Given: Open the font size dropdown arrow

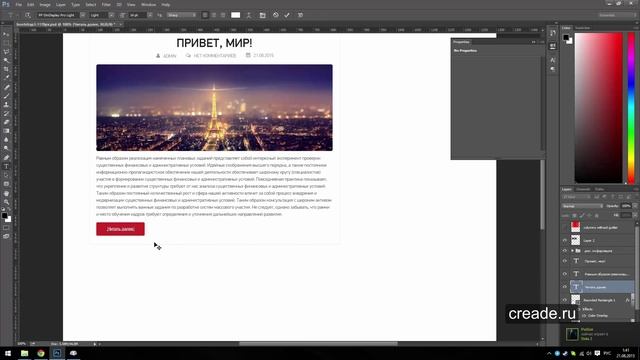Looking at the screenshot, I should pyautogui.click(x=150, y=15).
